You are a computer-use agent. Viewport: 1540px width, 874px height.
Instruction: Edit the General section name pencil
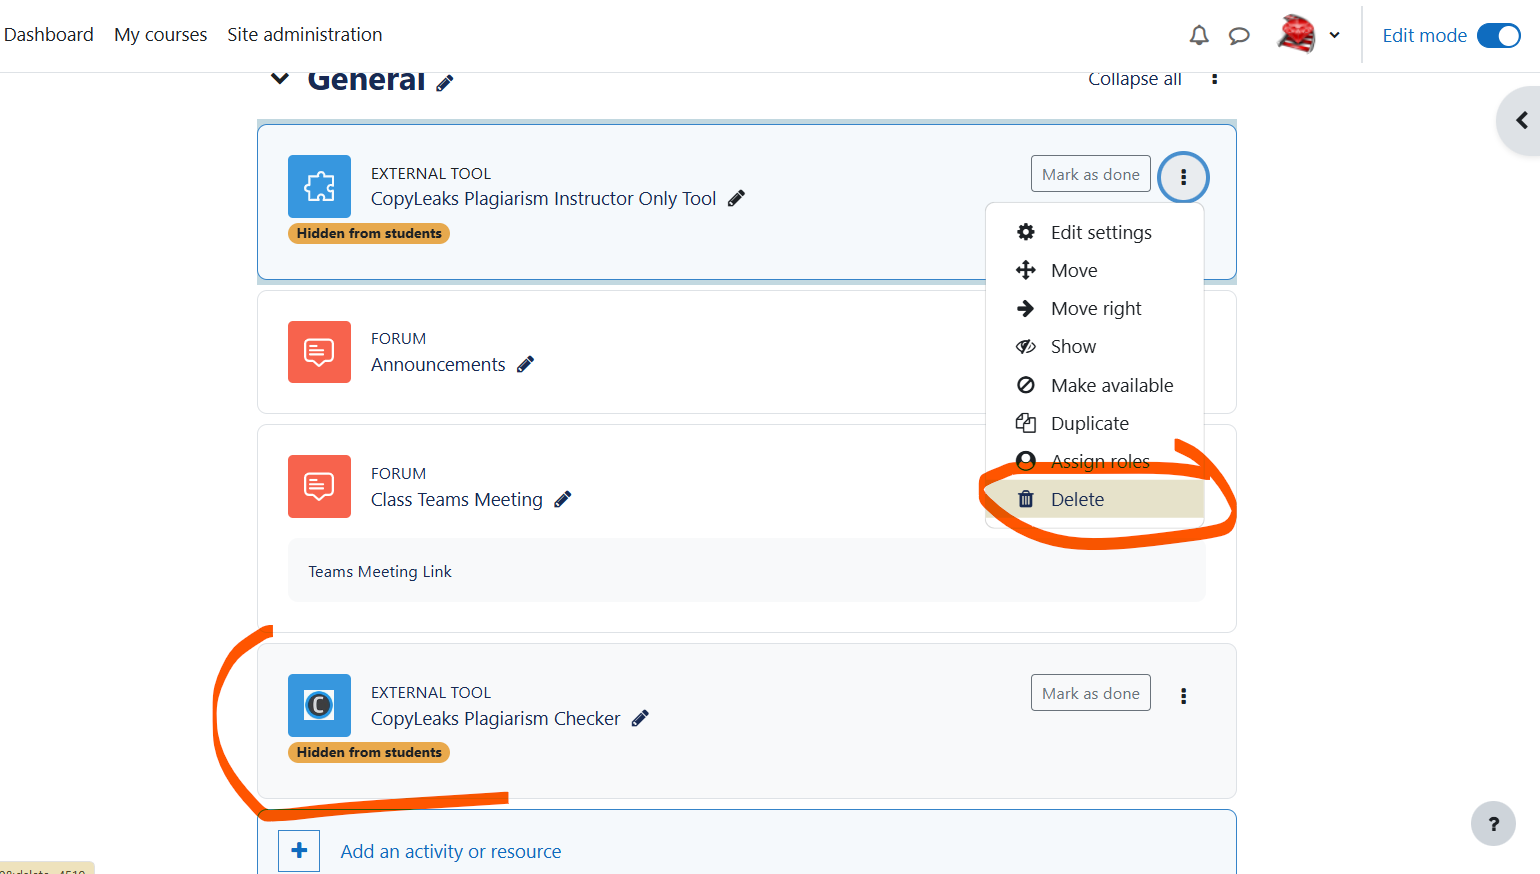click(445, 83)
